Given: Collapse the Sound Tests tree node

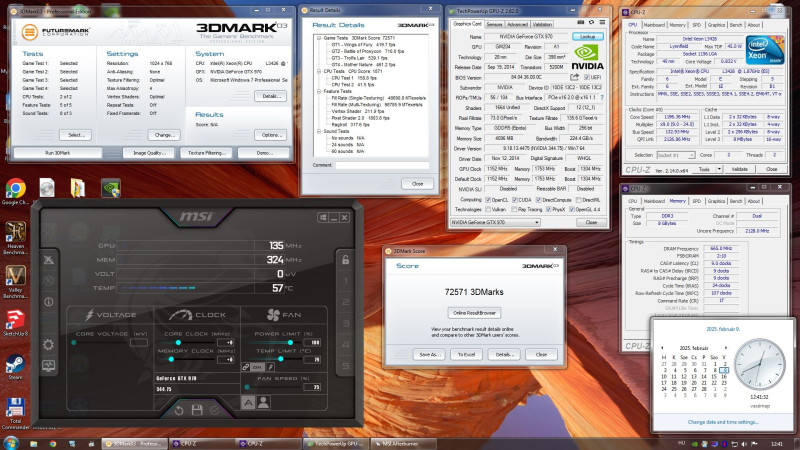Looking at the screenshot, I should point(319,131).
